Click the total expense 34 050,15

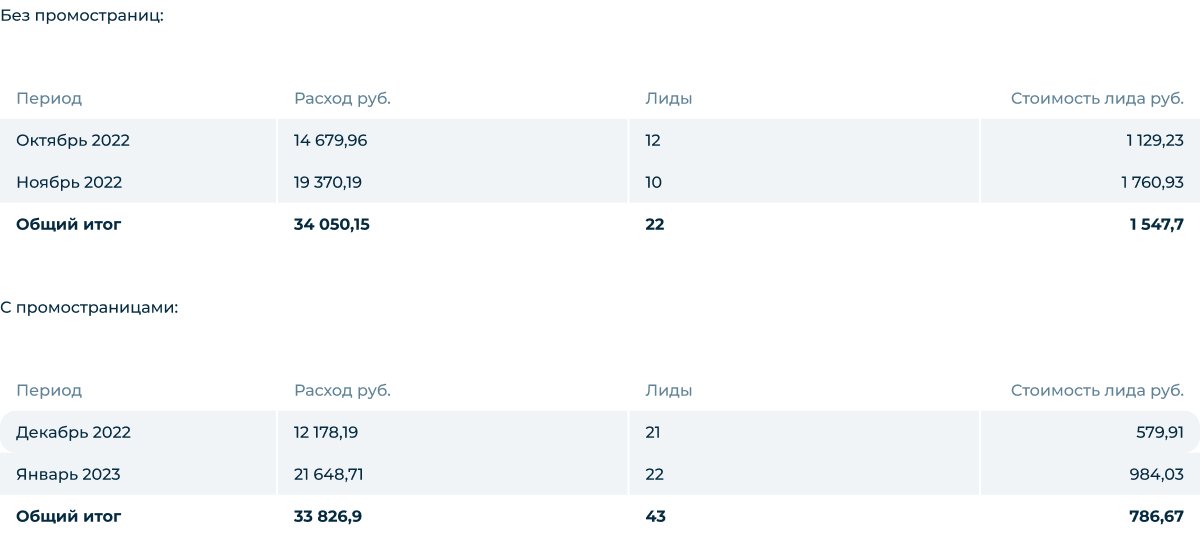point(332,224)
